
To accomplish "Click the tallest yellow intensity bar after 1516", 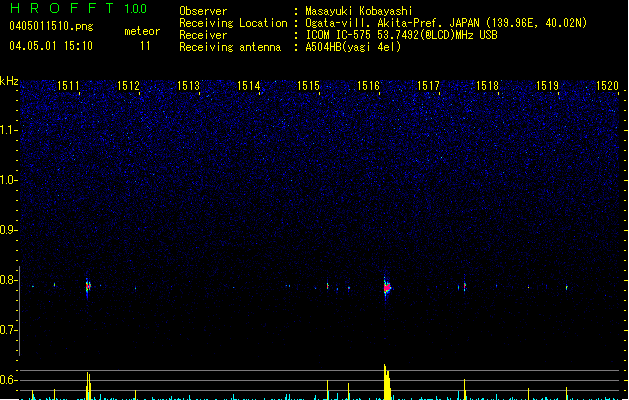I will 387,382.
